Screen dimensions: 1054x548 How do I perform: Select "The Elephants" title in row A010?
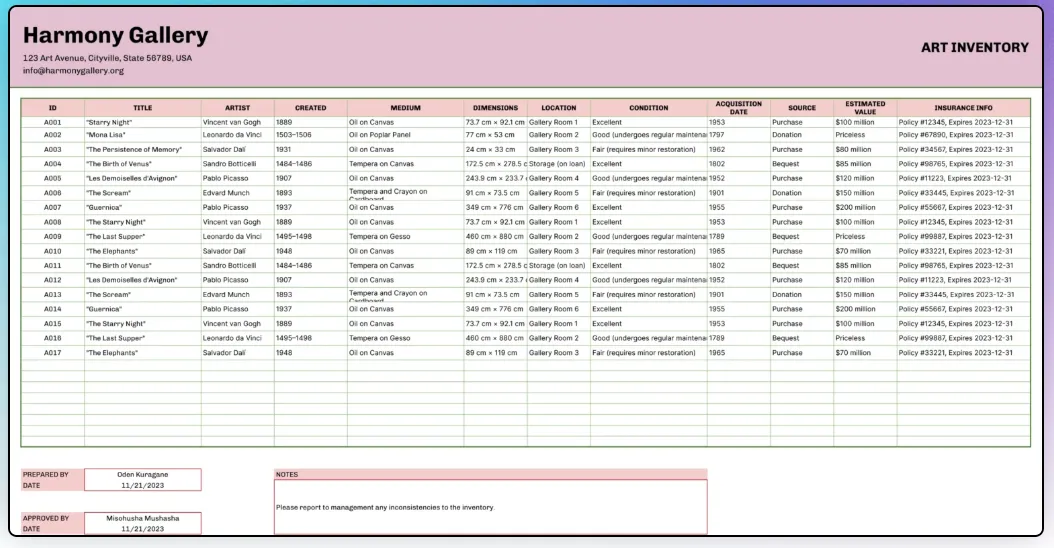point(143,251)
